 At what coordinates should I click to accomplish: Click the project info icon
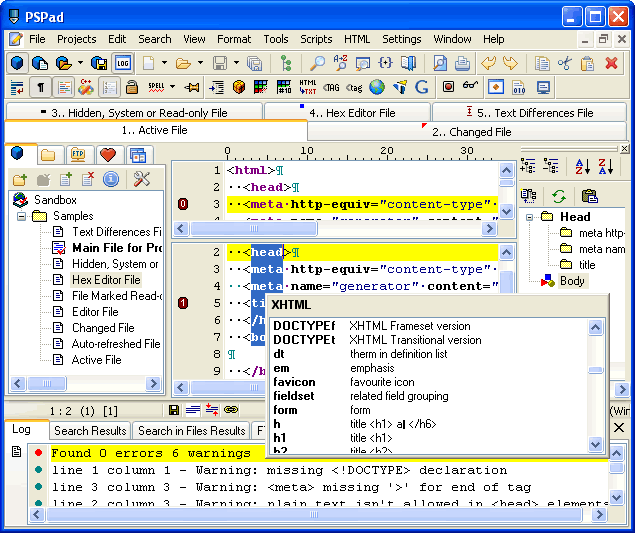pyautogui.click(x=111, y=179)
